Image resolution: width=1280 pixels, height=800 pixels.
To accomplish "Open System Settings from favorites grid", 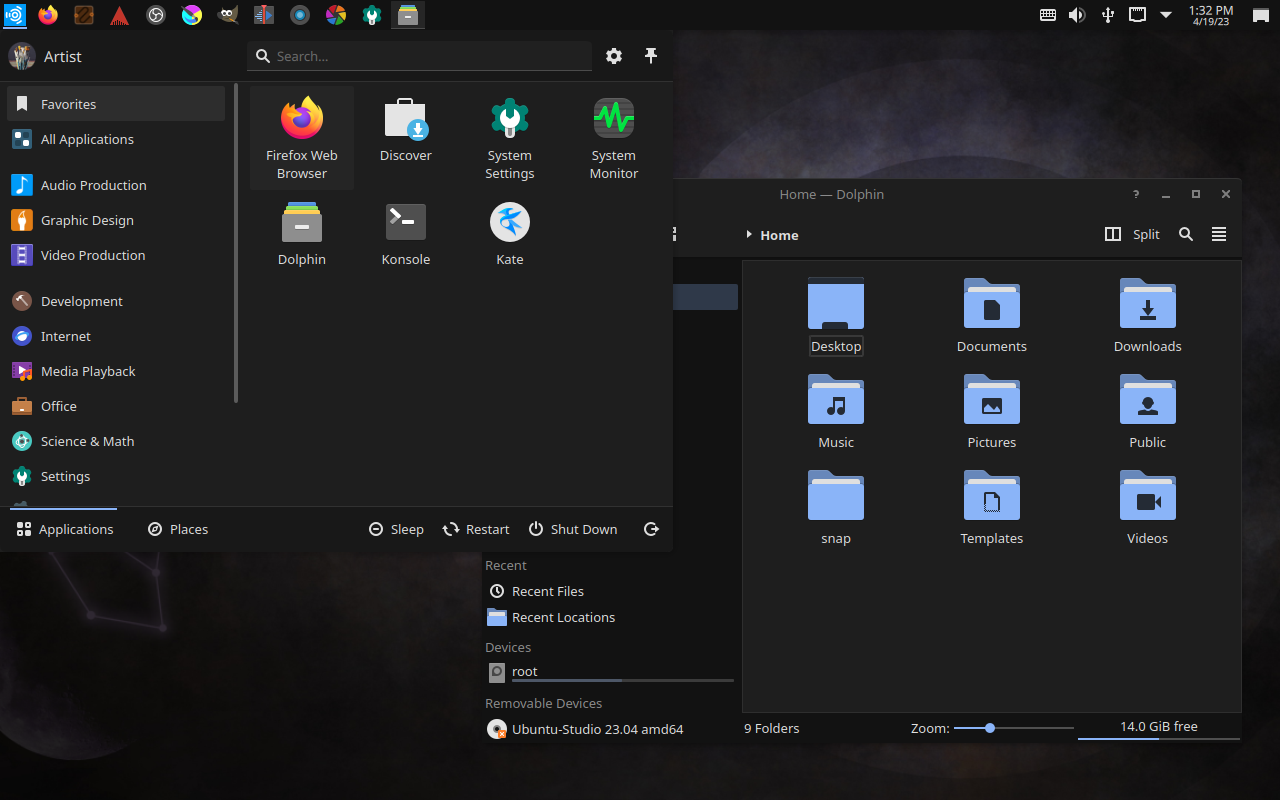I will click(x=509, y=138).
